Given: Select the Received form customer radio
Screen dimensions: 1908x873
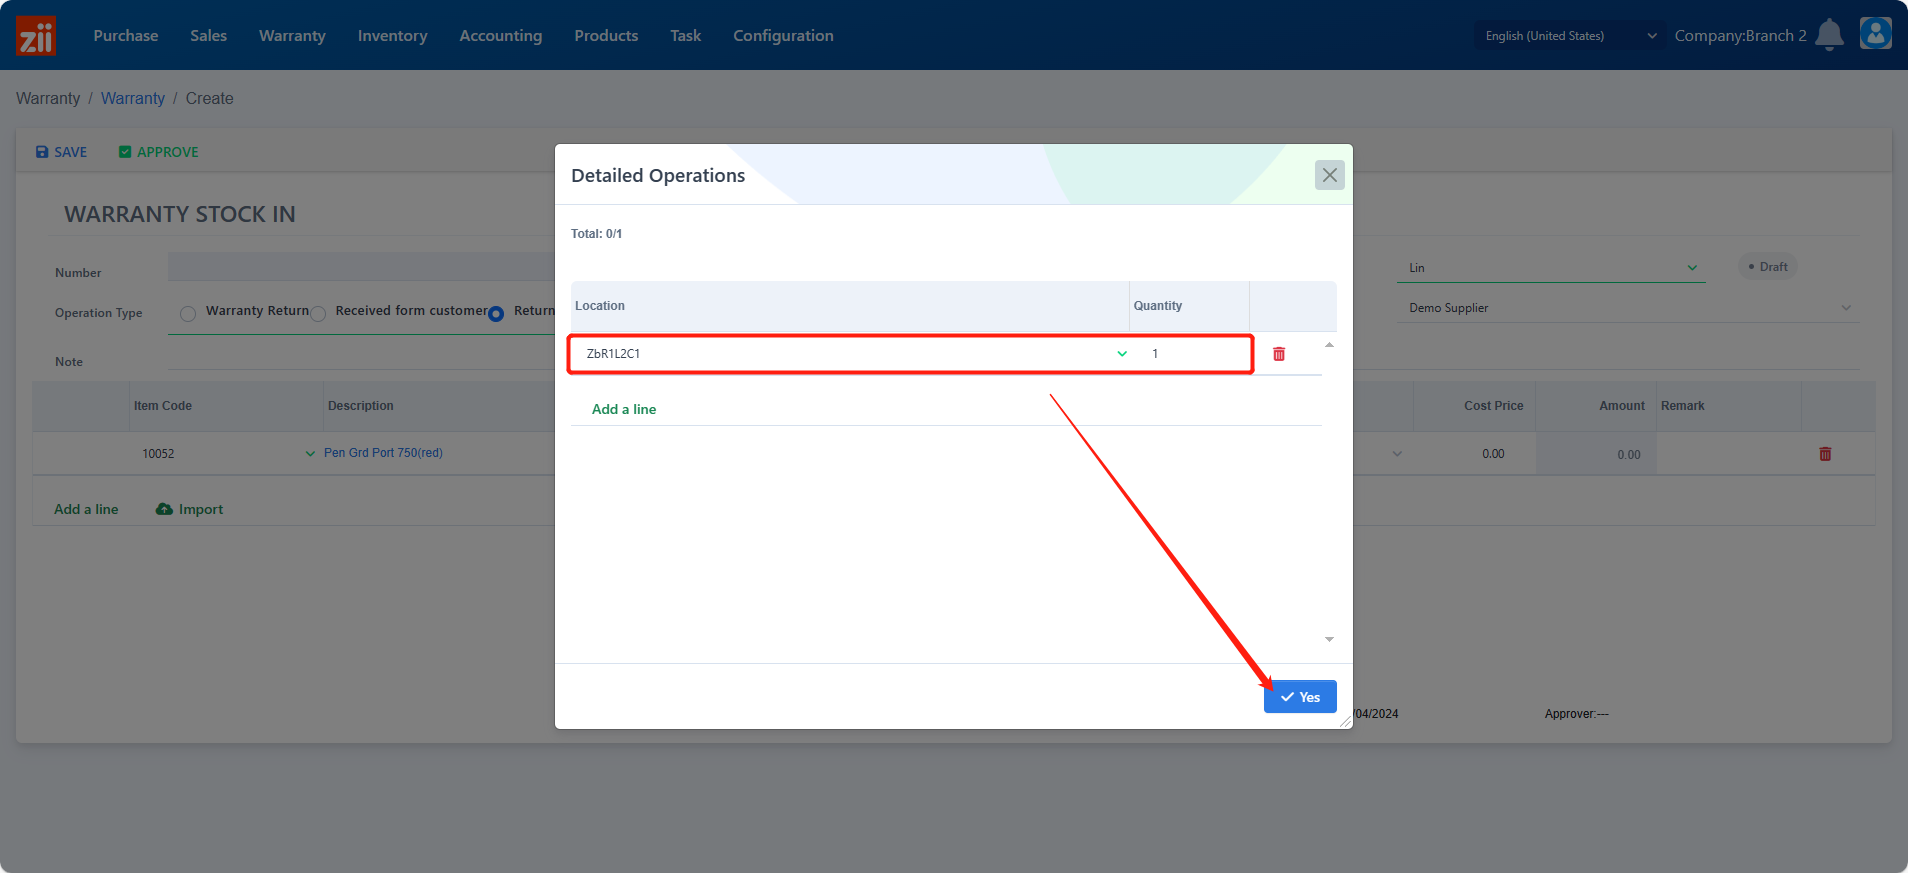Looking at the screenshot, I should [x=318, y=313].
